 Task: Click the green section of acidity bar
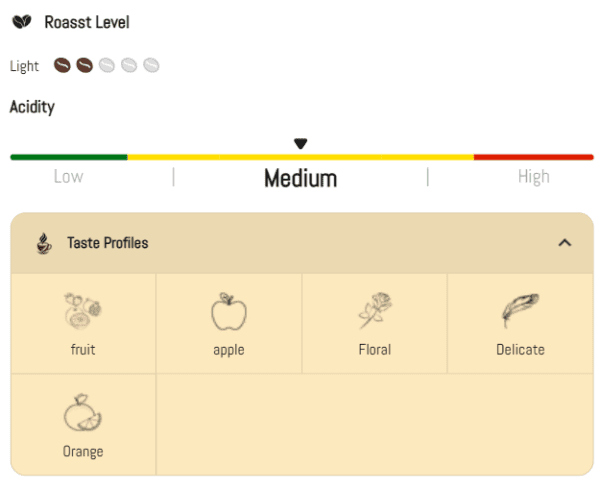68,157
